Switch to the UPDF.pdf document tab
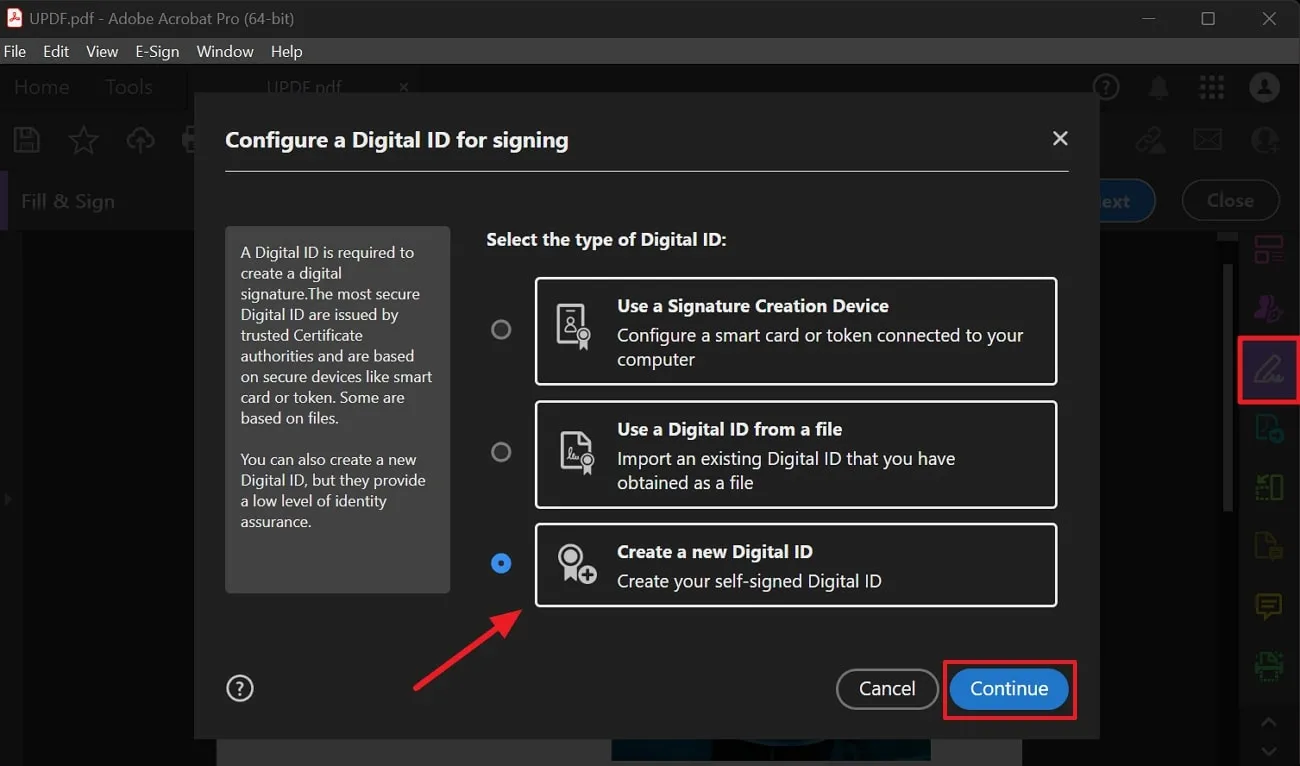This screenshot has height=766, width=1300. [303, 87]
